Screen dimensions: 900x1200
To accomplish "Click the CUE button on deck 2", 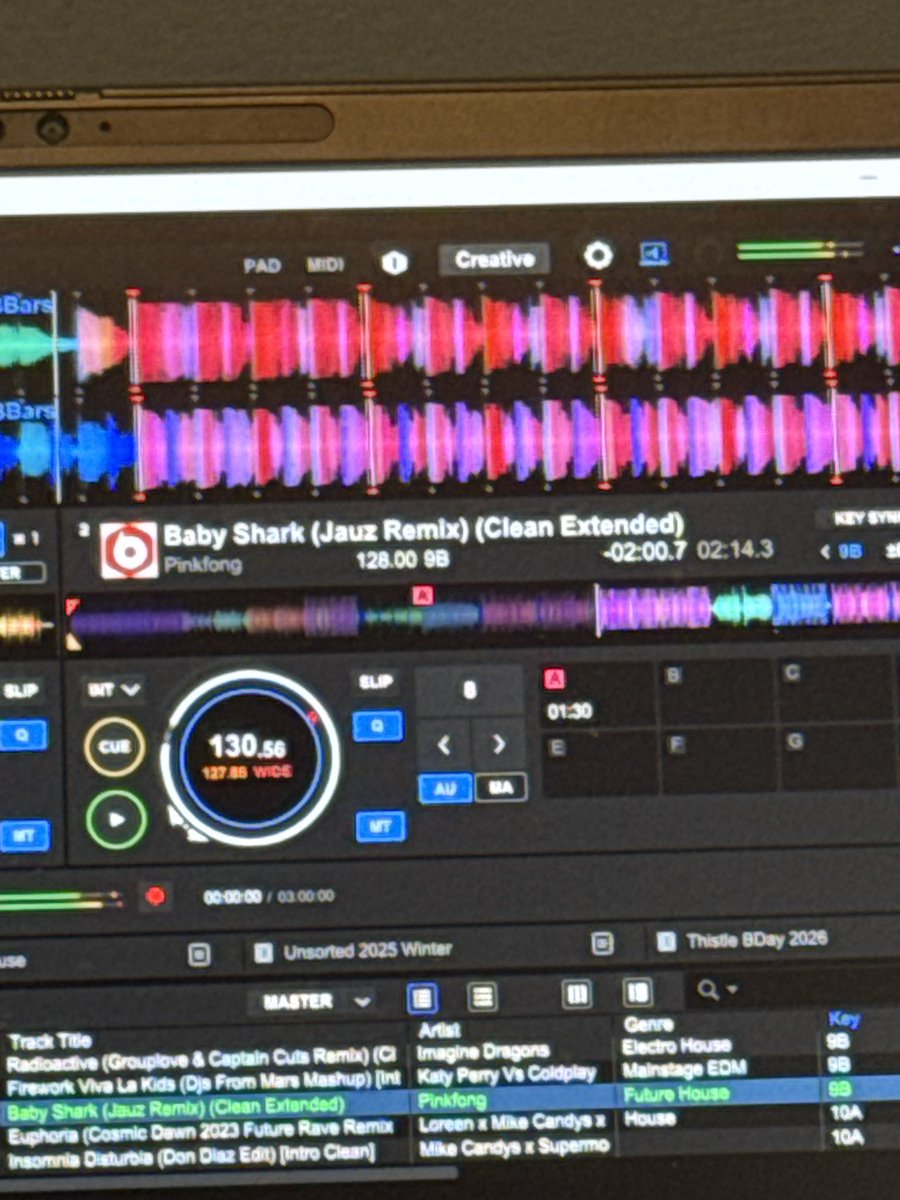I will pos(114,747).
